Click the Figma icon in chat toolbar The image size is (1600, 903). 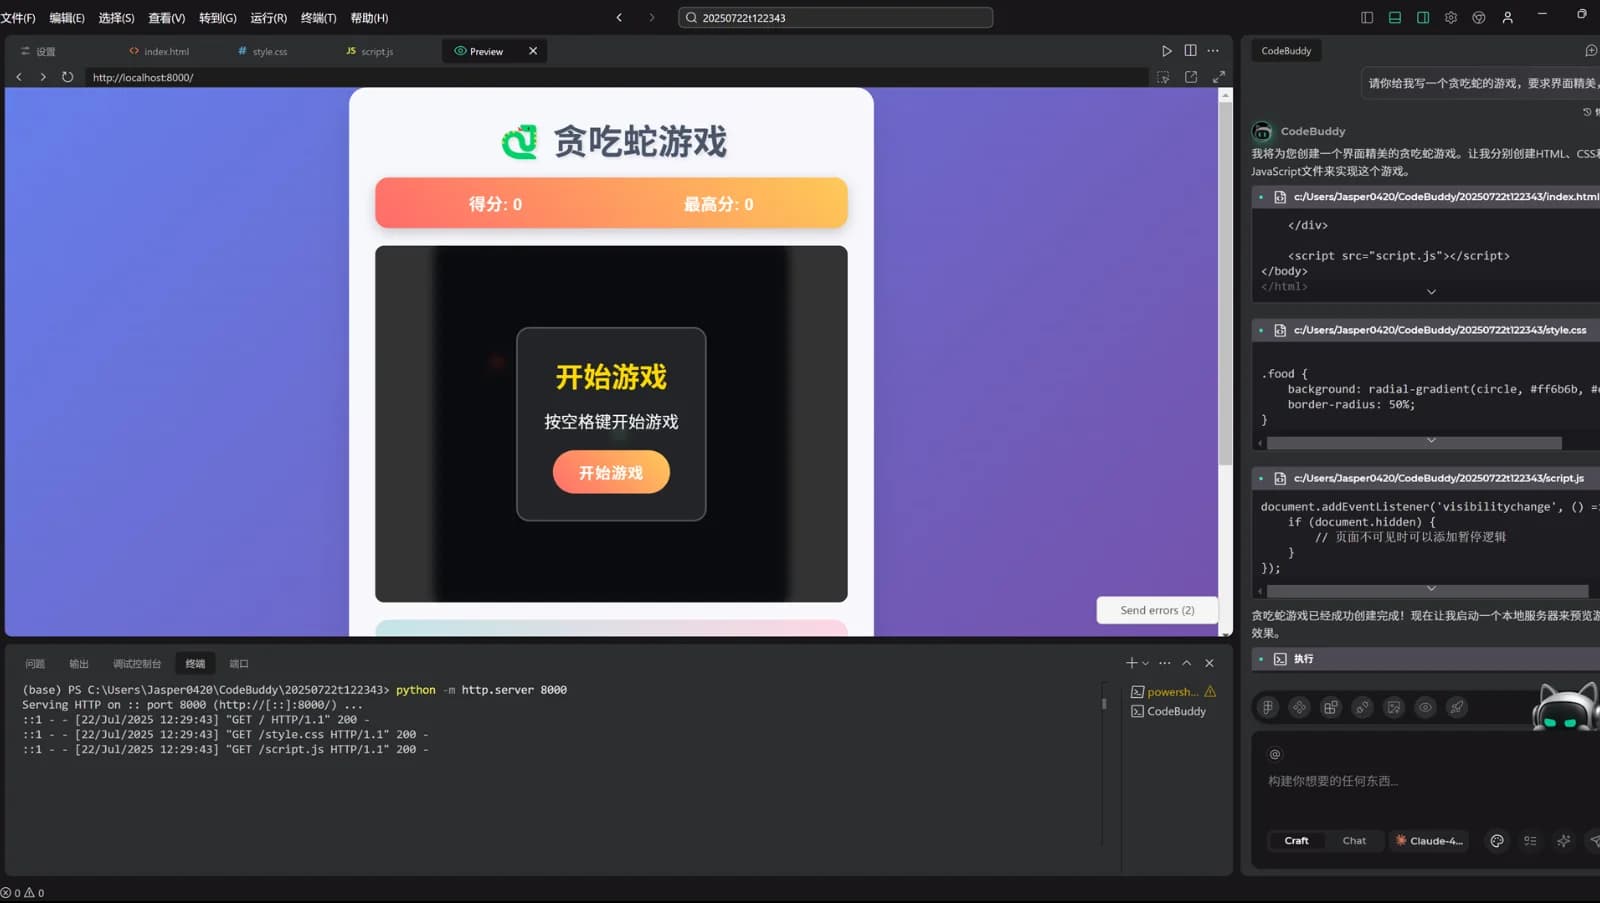(x=1268, y=707)
